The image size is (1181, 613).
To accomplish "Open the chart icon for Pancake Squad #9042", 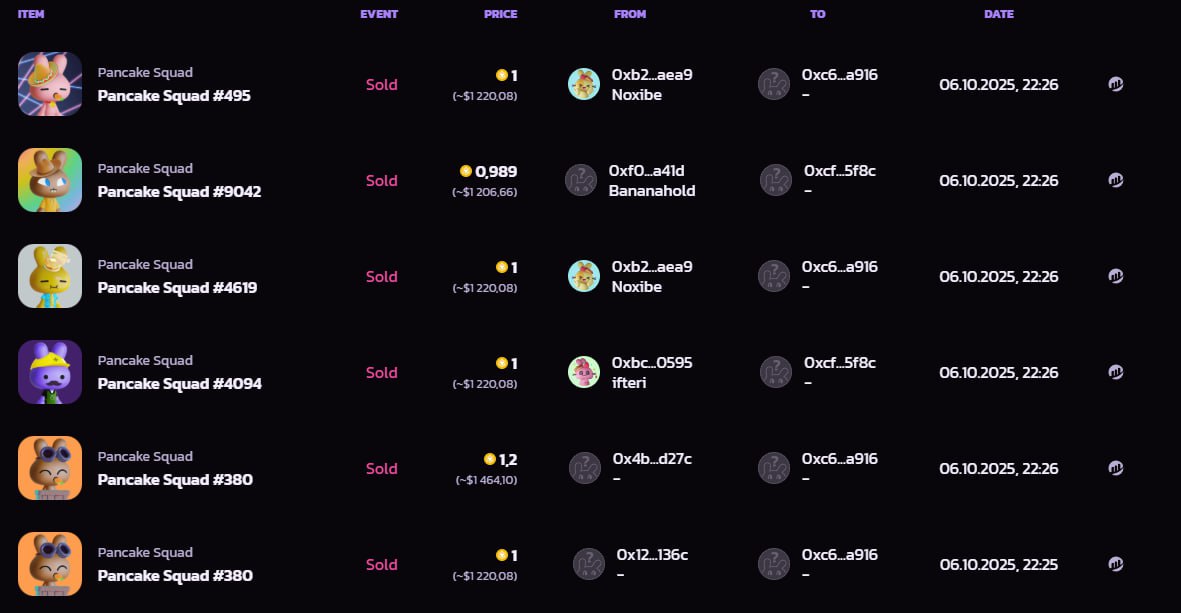I will [x=1116, y=180].
